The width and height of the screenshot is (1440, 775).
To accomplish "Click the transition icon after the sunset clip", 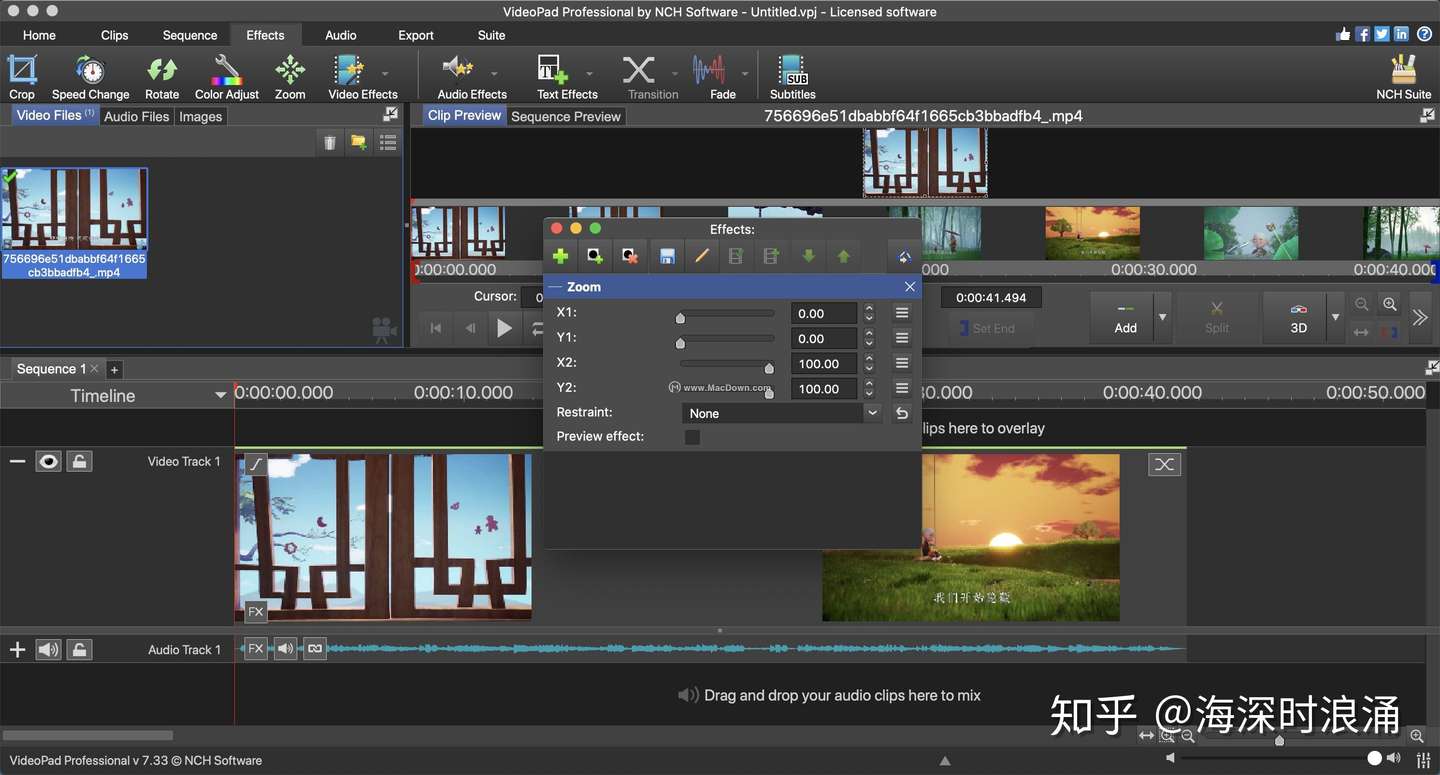I will coord(1164,464).
